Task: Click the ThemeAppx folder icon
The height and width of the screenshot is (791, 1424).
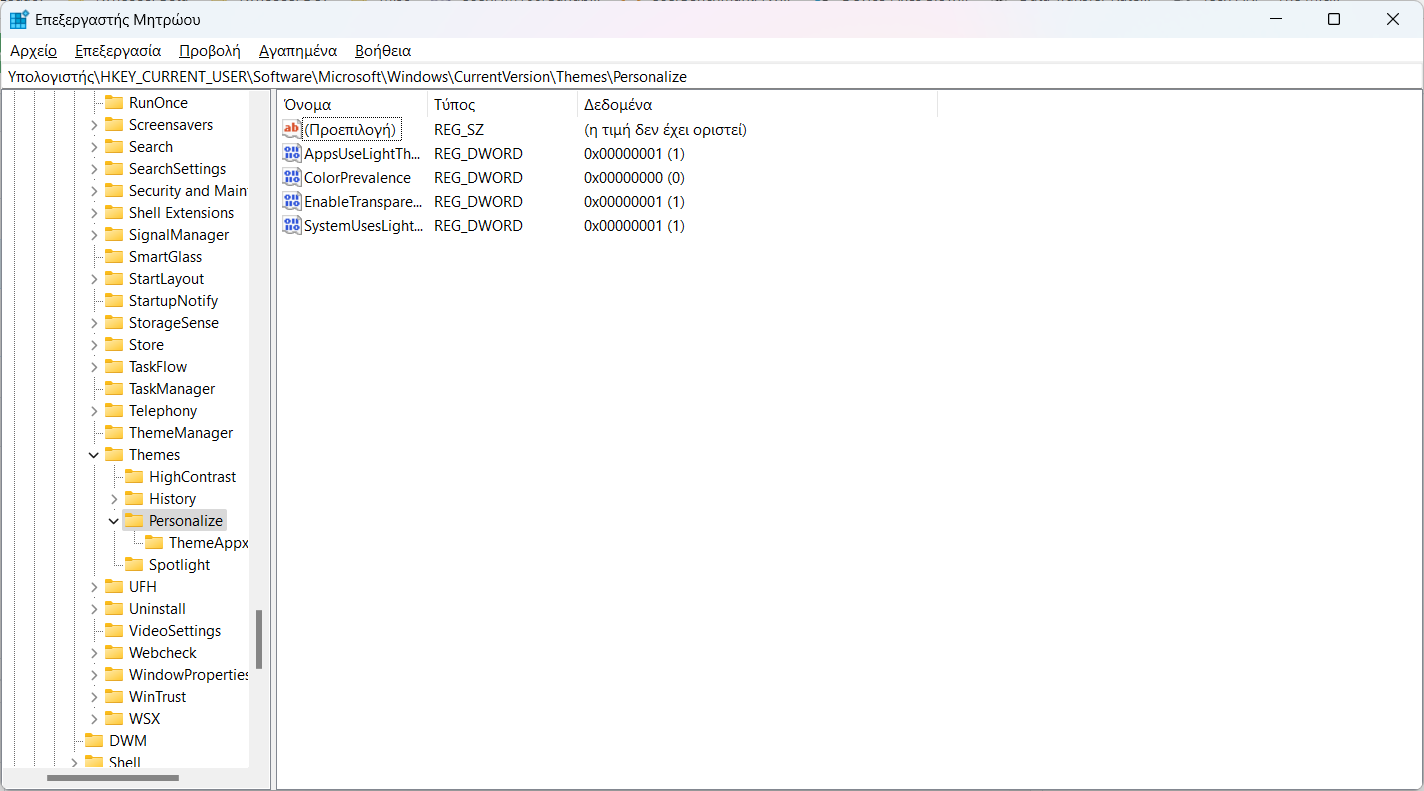Action: [153, 542]
